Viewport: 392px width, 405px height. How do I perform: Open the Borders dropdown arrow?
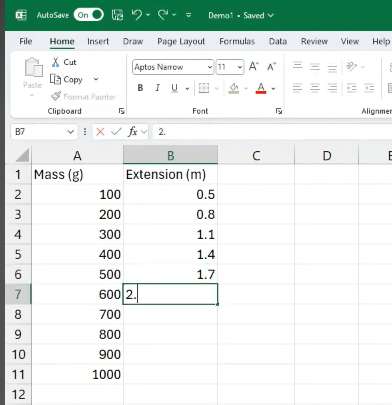pyautogui.click(x=216, y=89)
